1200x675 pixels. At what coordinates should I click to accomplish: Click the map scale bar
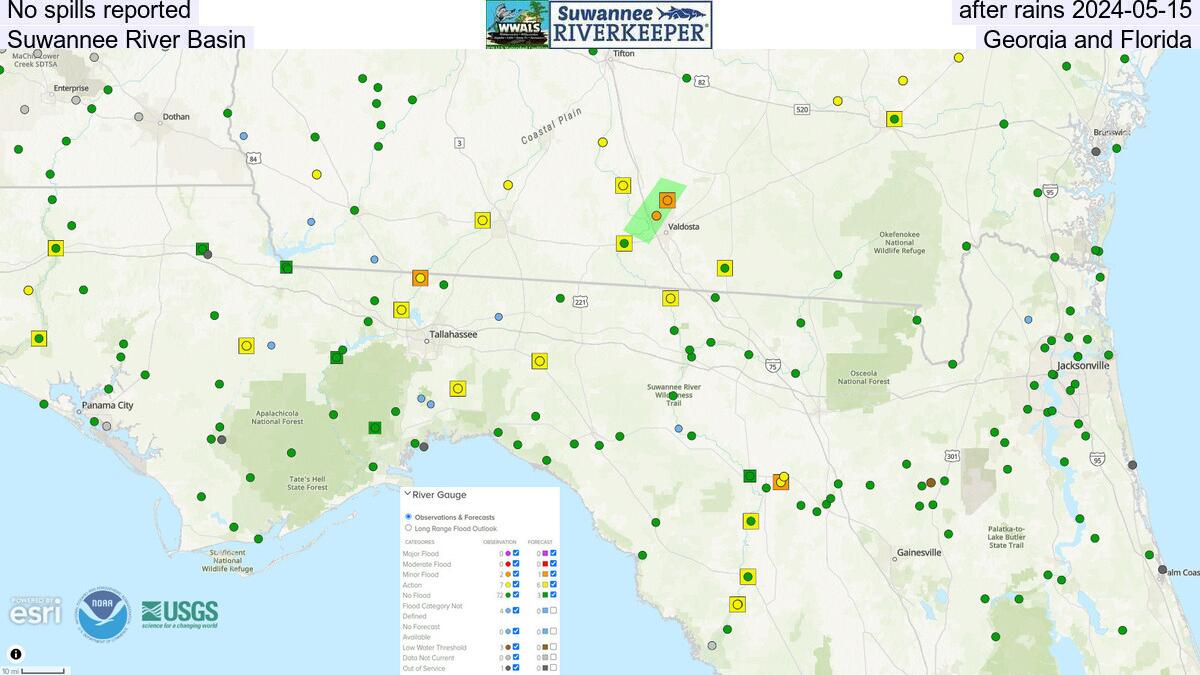click(x=36, y=670)
